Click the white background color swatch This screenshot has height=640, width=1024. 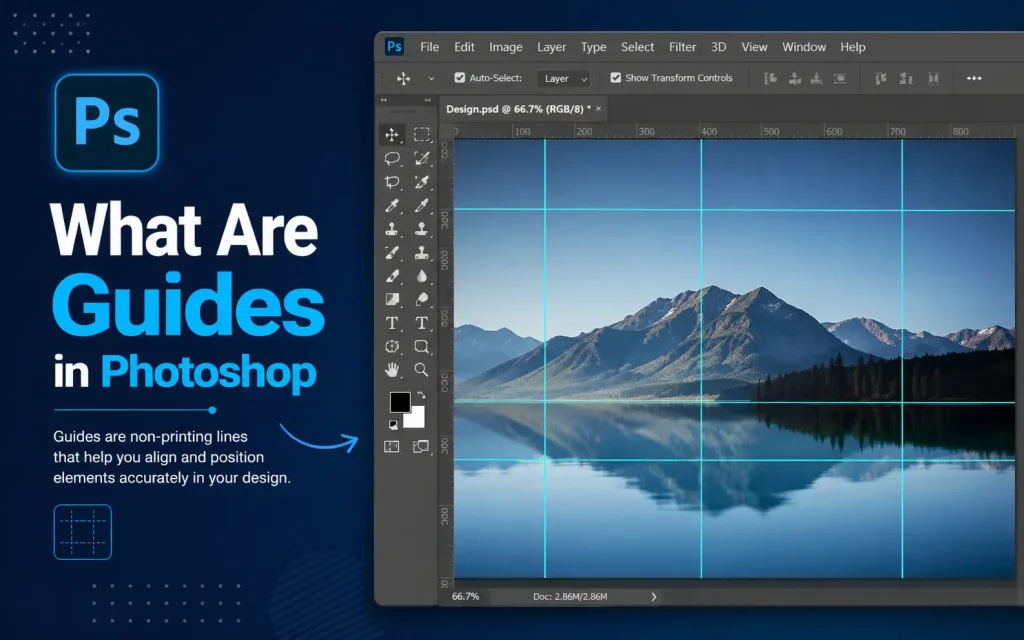click(x=415, y=418)
